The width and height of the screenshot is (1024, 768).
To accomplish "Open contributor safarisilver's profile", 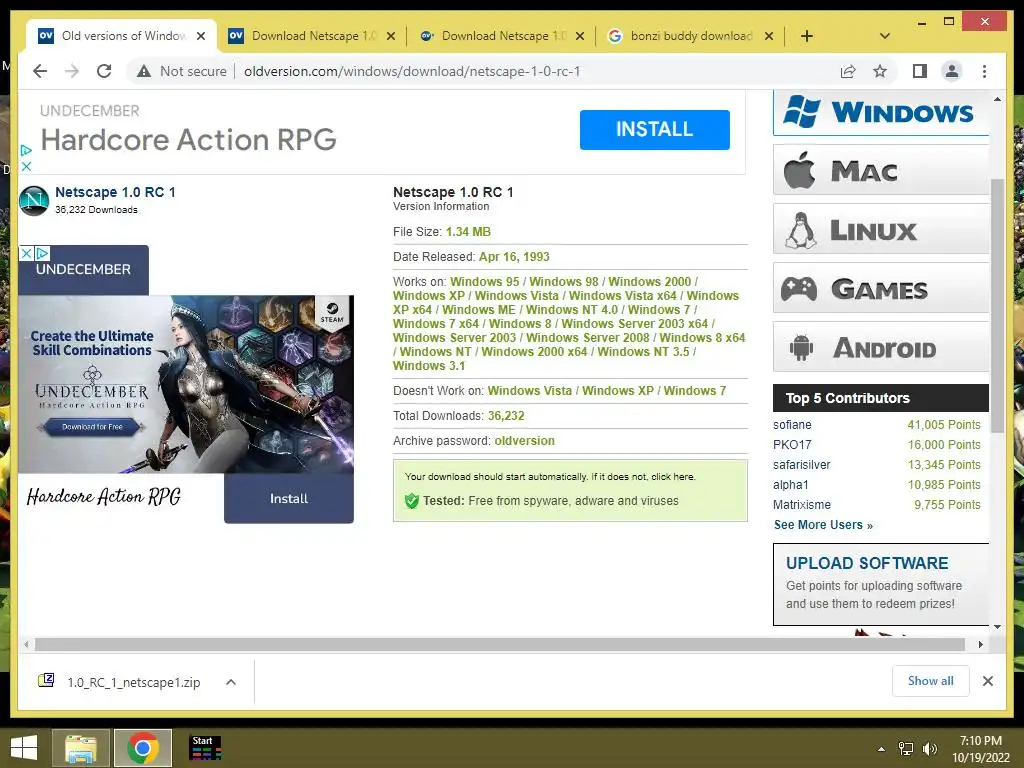I will [x=801, y=465].
